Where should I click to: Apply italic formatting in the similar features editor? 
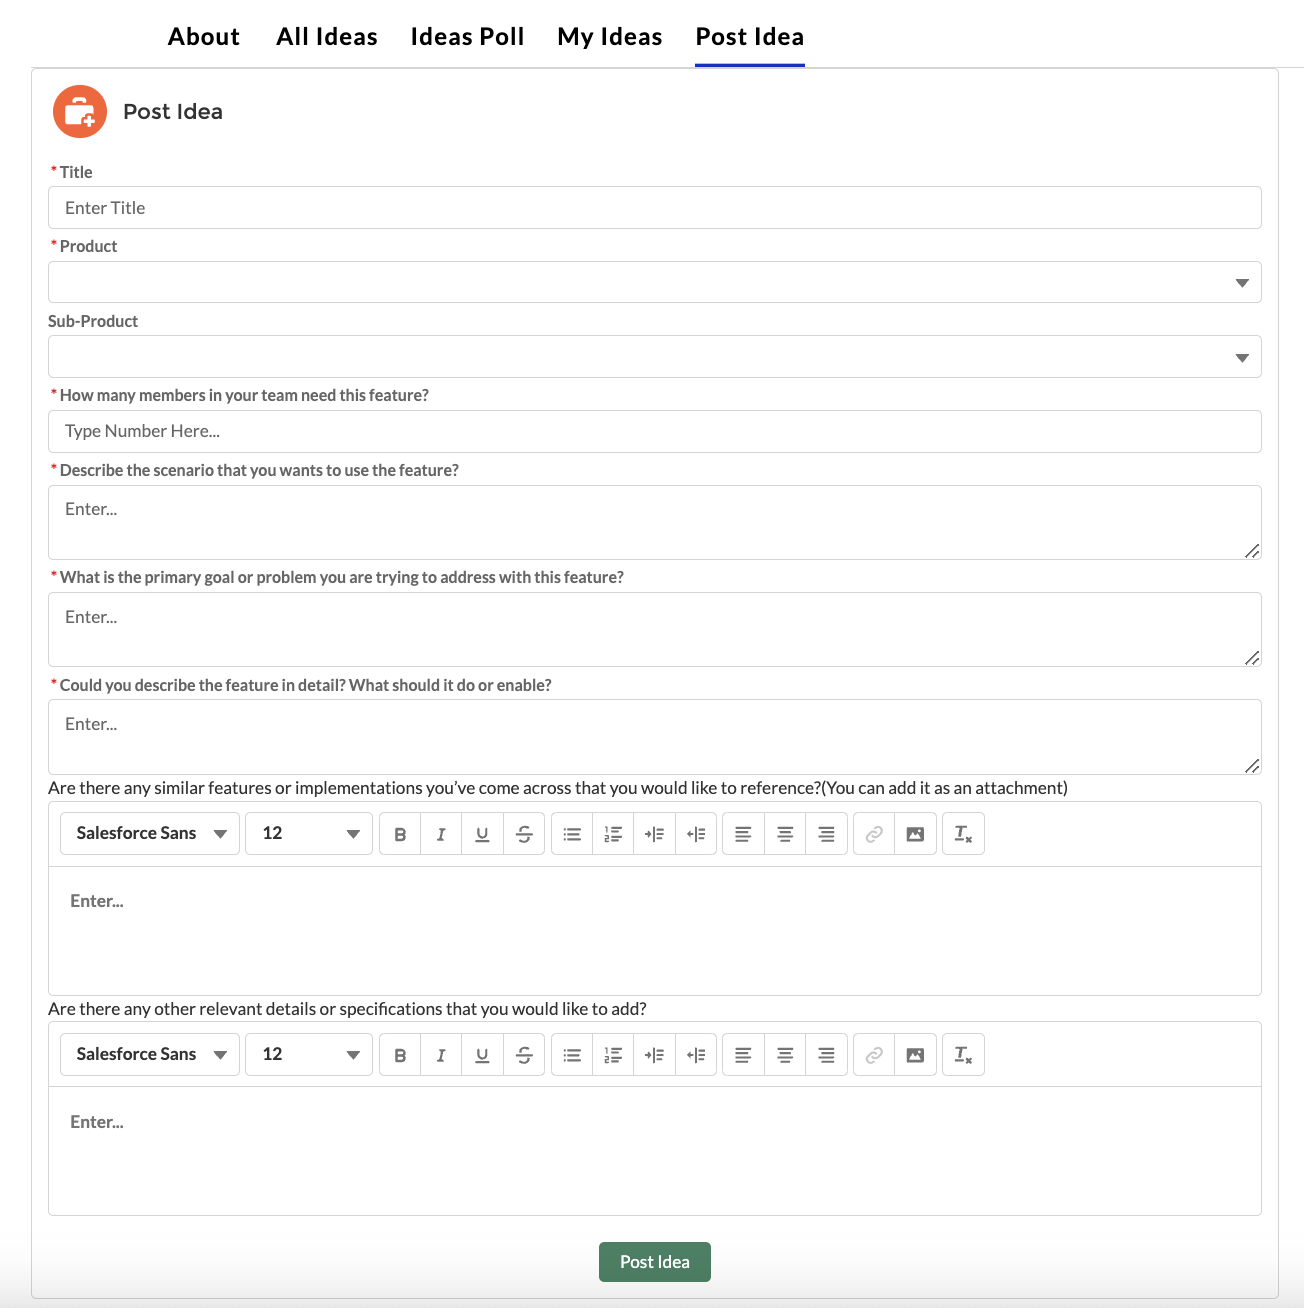pyautogui.click(x=441, y=833)
